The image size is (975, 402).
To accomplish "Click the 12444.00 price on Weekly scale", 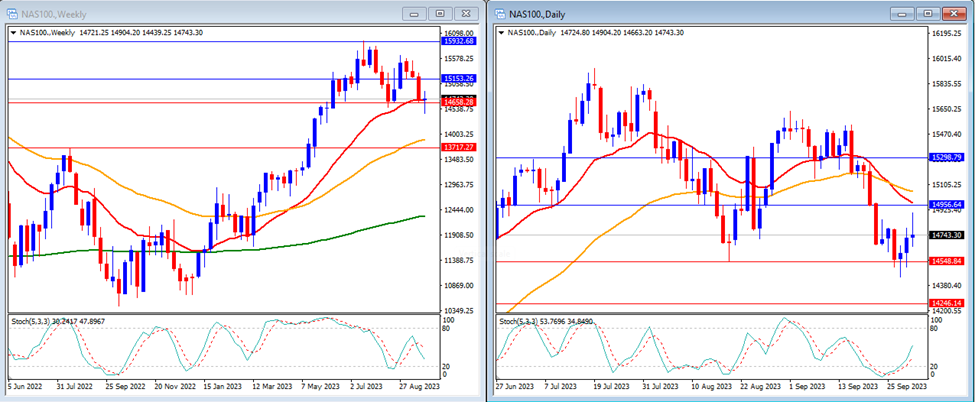I will pyautogui.click(x=461, y=210).
